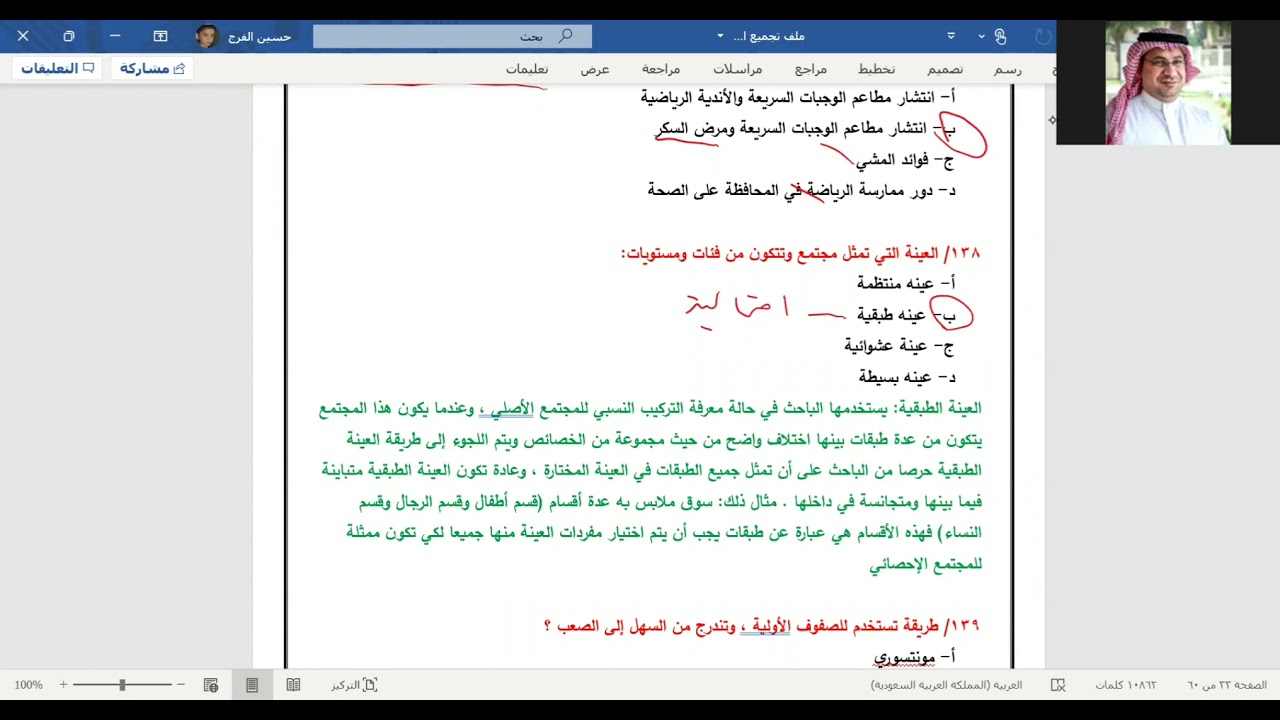Click the answer option أ- عينه منتظمة
This screenshot has width=1280, height=720.
[906, 283]
